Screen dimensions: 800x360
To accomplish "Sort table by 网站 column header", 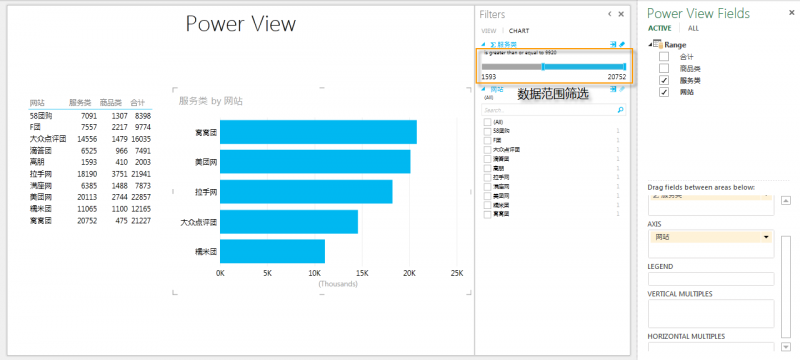I will 37,102.
